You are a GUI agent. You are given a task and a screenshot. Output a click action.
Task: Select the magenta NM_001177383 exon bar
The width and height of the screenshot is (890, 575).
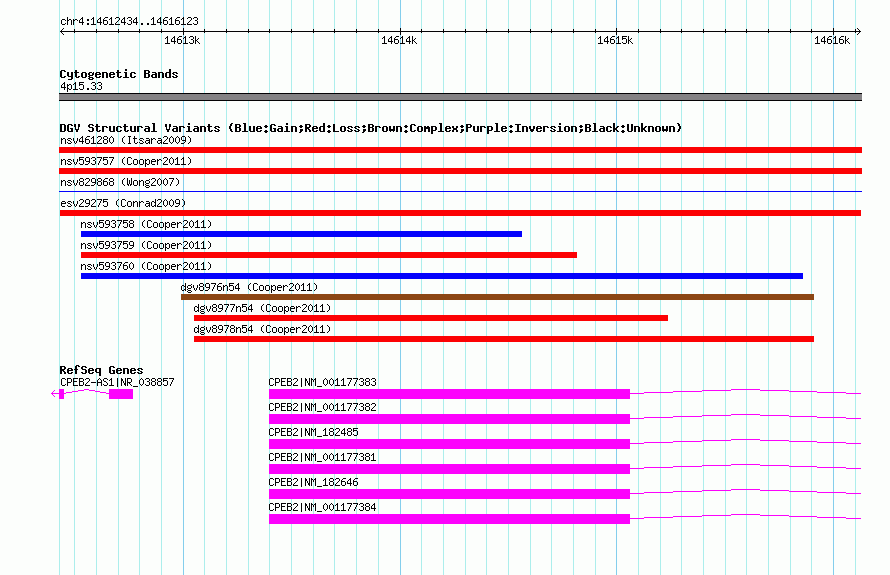[x=450, y=394]
